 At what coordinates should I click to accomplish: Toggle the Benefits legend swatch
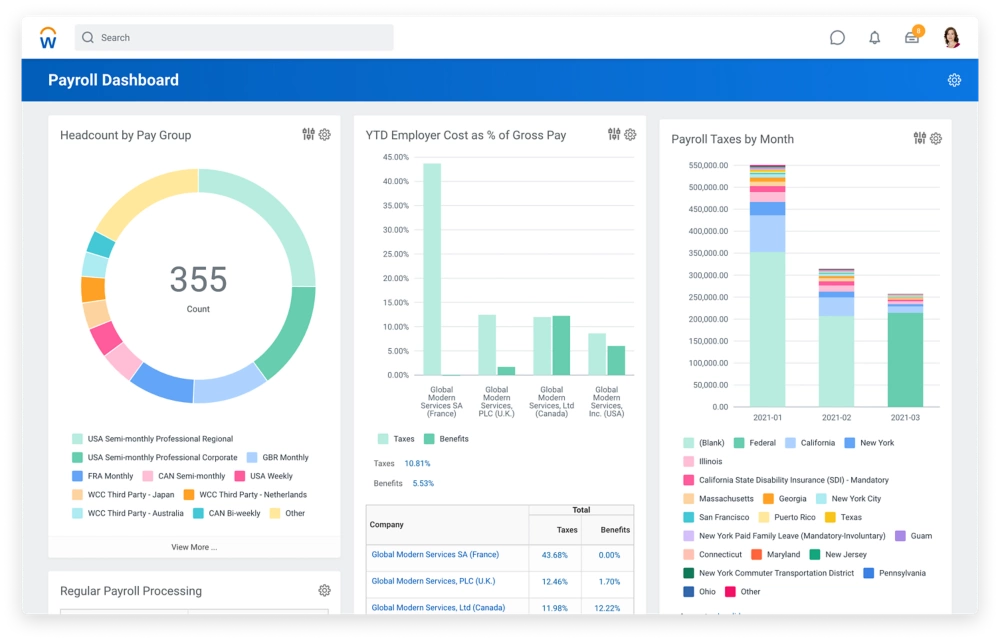coord(429,439)
